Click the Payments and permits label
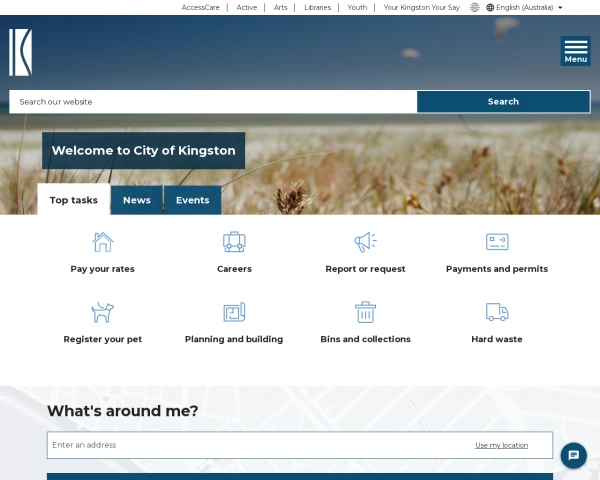The height and width of the screenshot is (480, 600). (497, 269)
